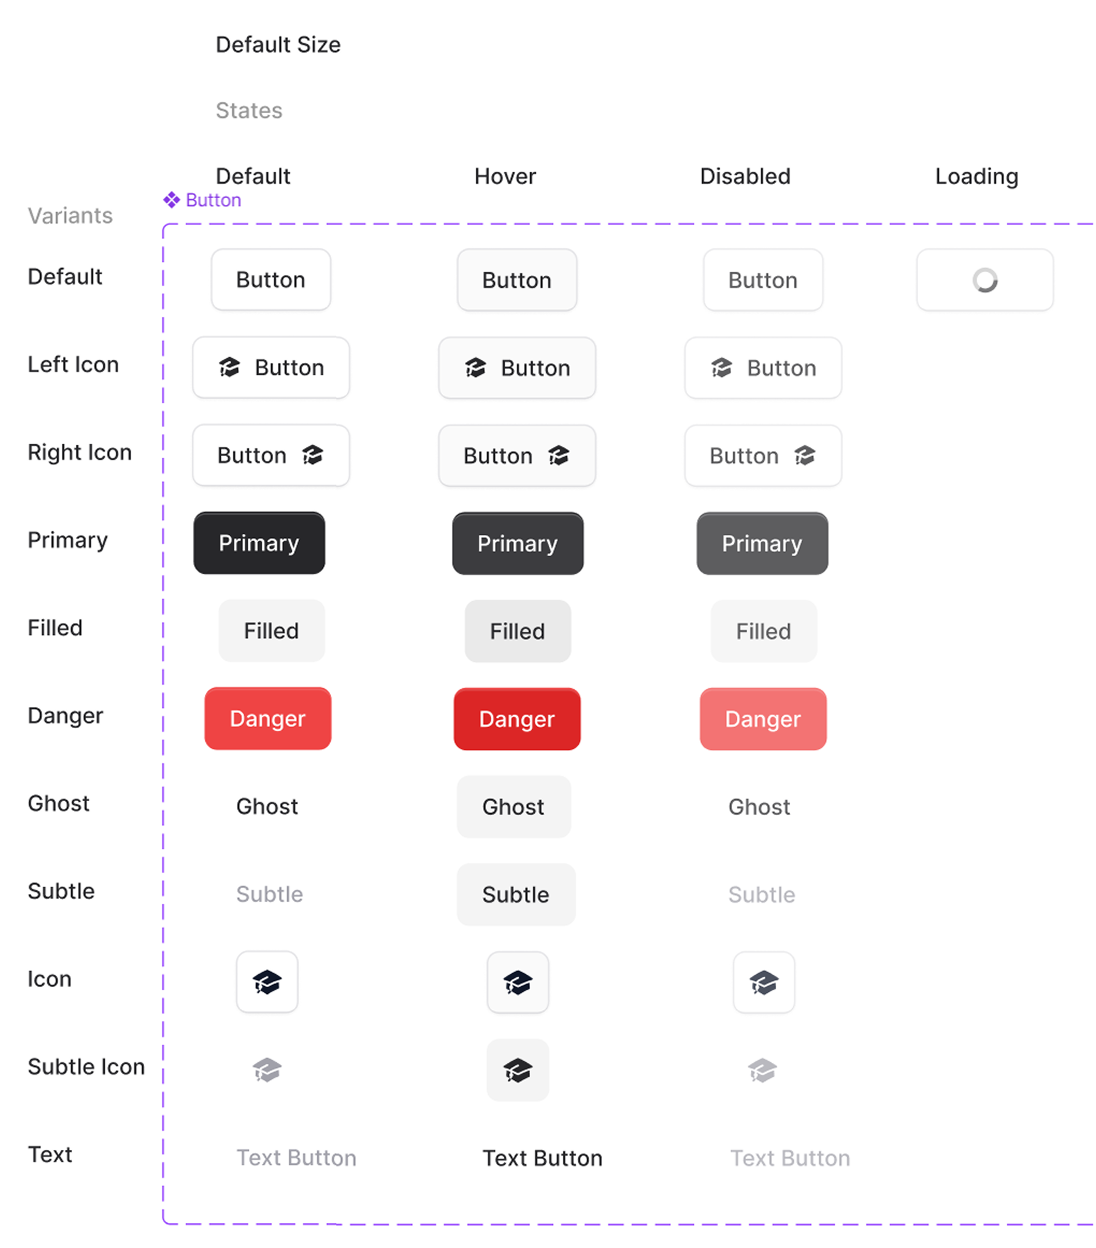Click the disabled outlined graduation cap icon button
The height and width of the screenshot is (1248, 1096).
point(764,982)
